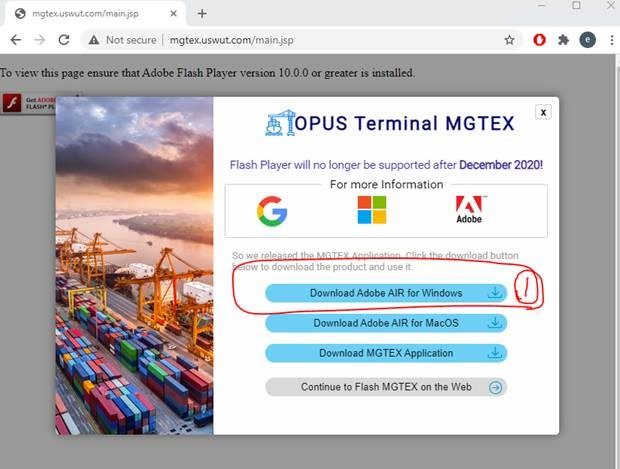Click the OPUS Terminal MGTEX heading
The height and width of the screenshot is (469, 620).
[x=404, y=123]
